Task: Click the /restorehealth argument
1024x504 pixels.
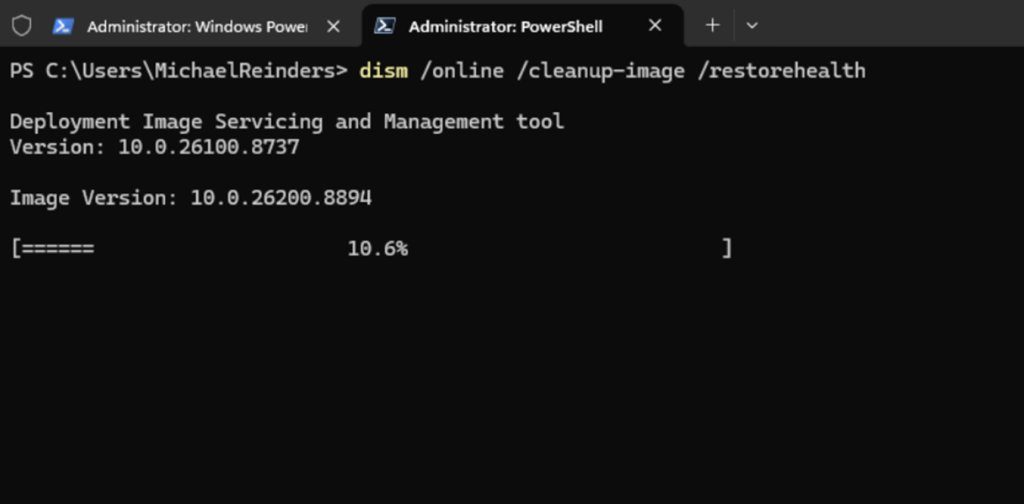Action: (781, 71)
